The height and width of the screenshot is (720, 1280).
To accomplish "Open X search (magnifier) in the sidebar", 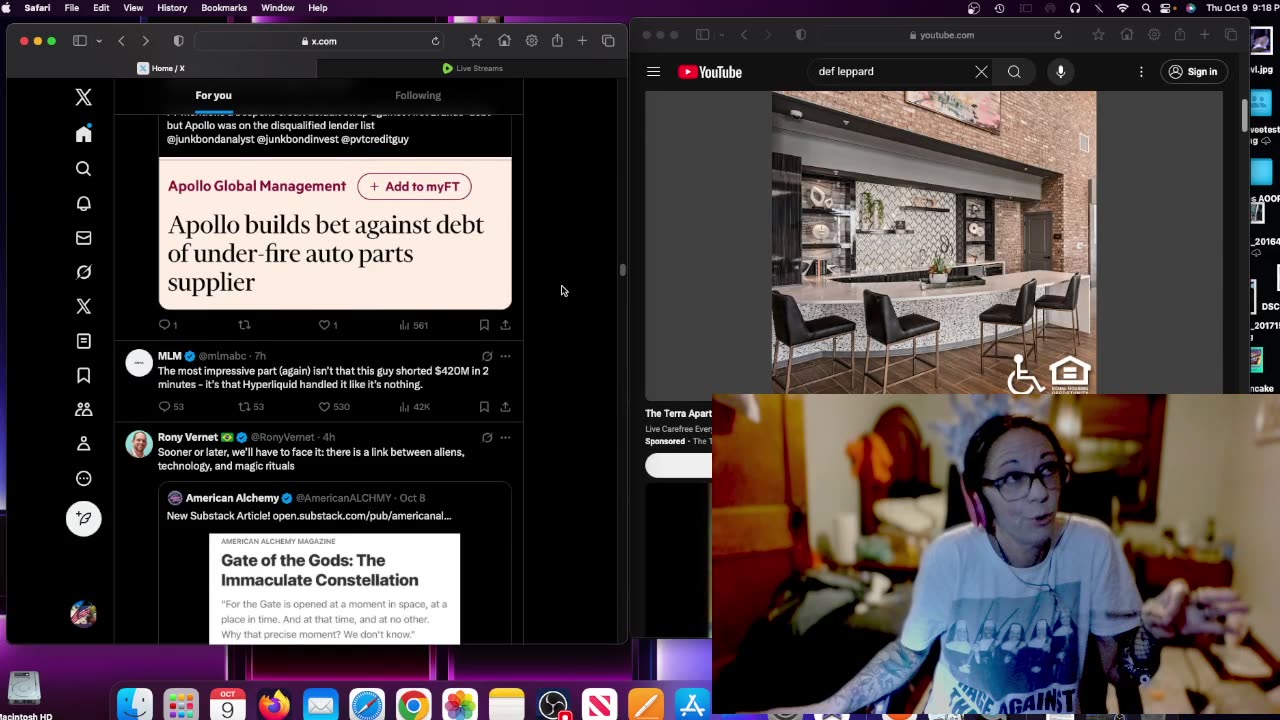I will [x=84, y=169].
